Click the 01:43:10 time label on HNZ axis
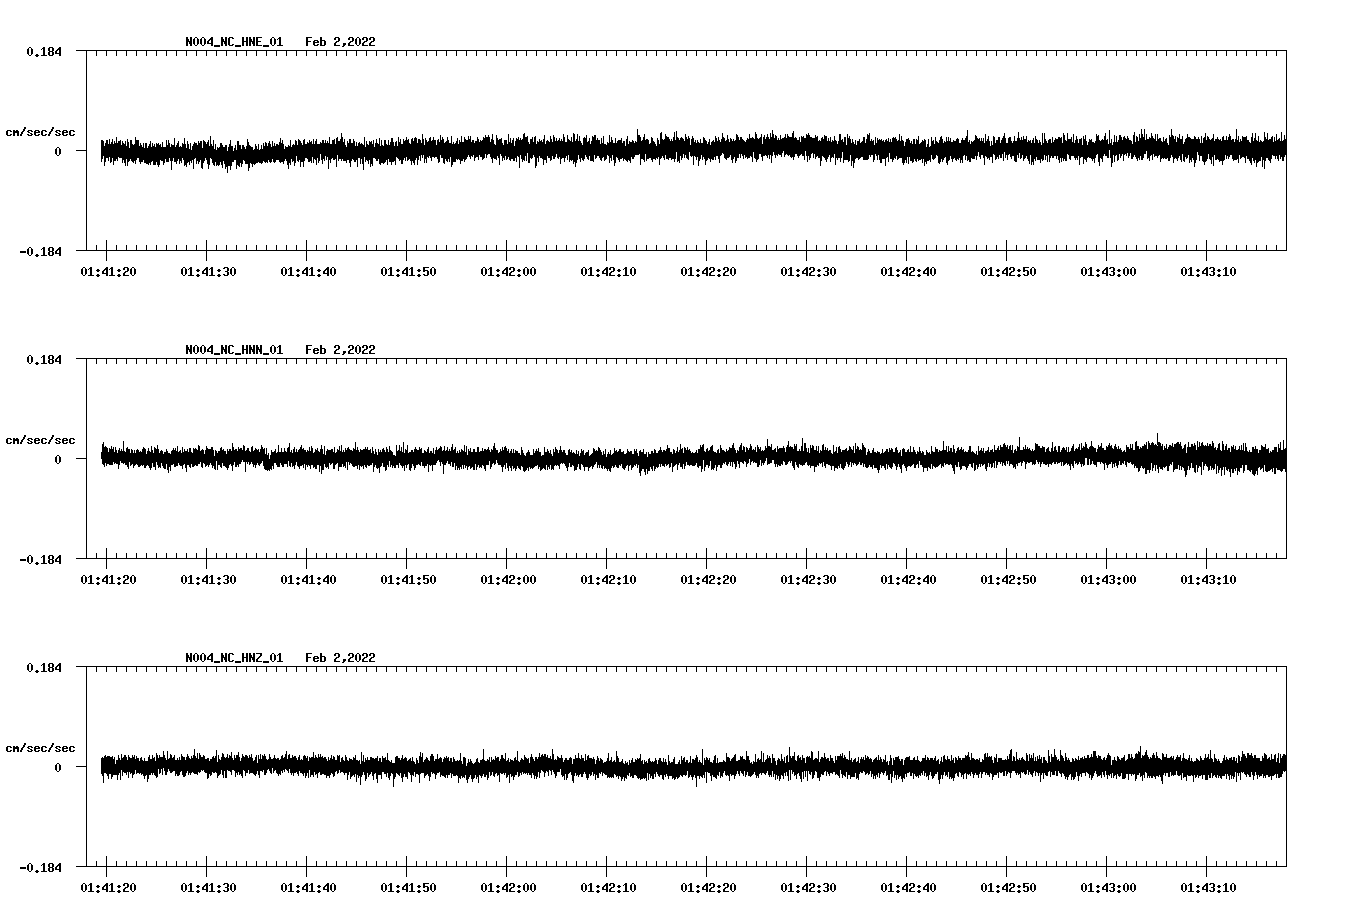Screen dimensions: 1358x924 1208,888
